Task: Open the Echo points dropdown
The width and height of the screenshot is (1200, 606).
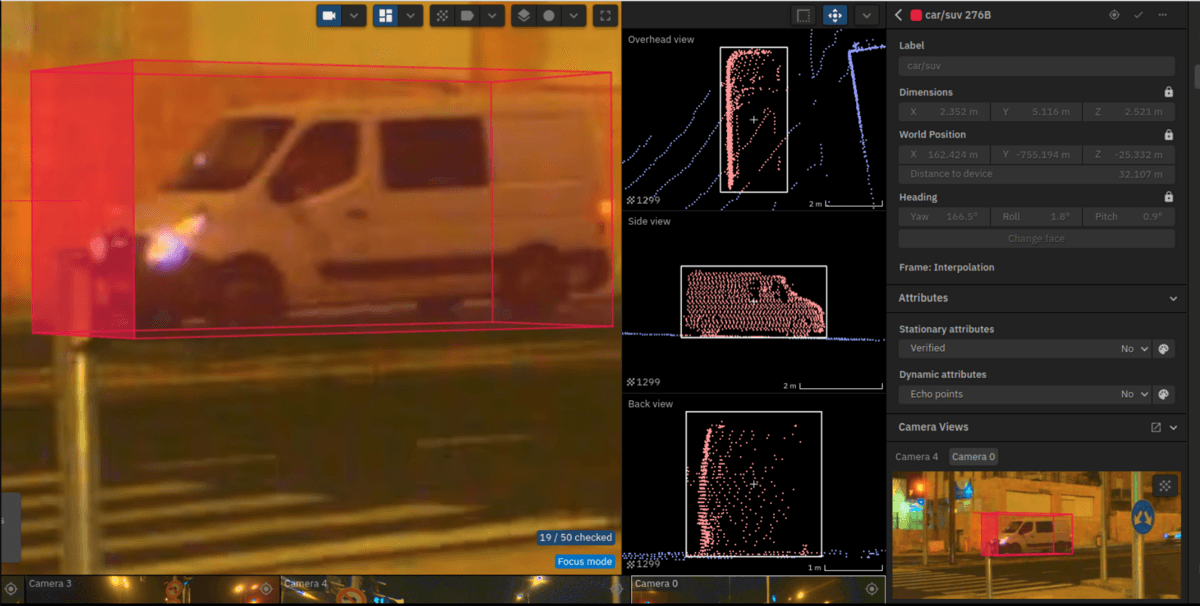Action: pyautogui.click(x=1134, y=394)
